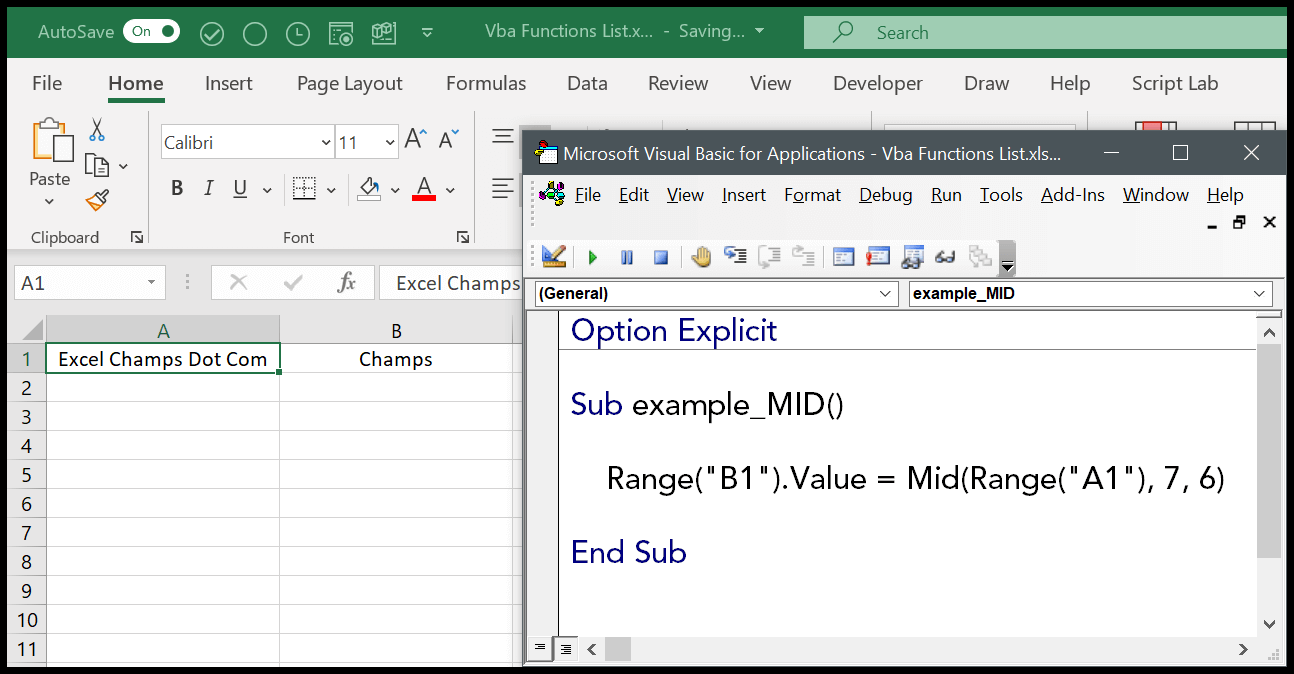Screen dimensions: 1294x674
Task: Switch to the Developer ribbon tab
Action: click(880, 84)
